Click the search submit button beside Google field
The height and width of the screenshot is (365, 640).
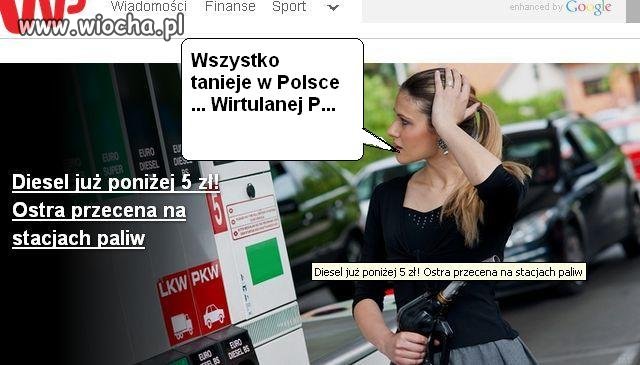[633, 10]
